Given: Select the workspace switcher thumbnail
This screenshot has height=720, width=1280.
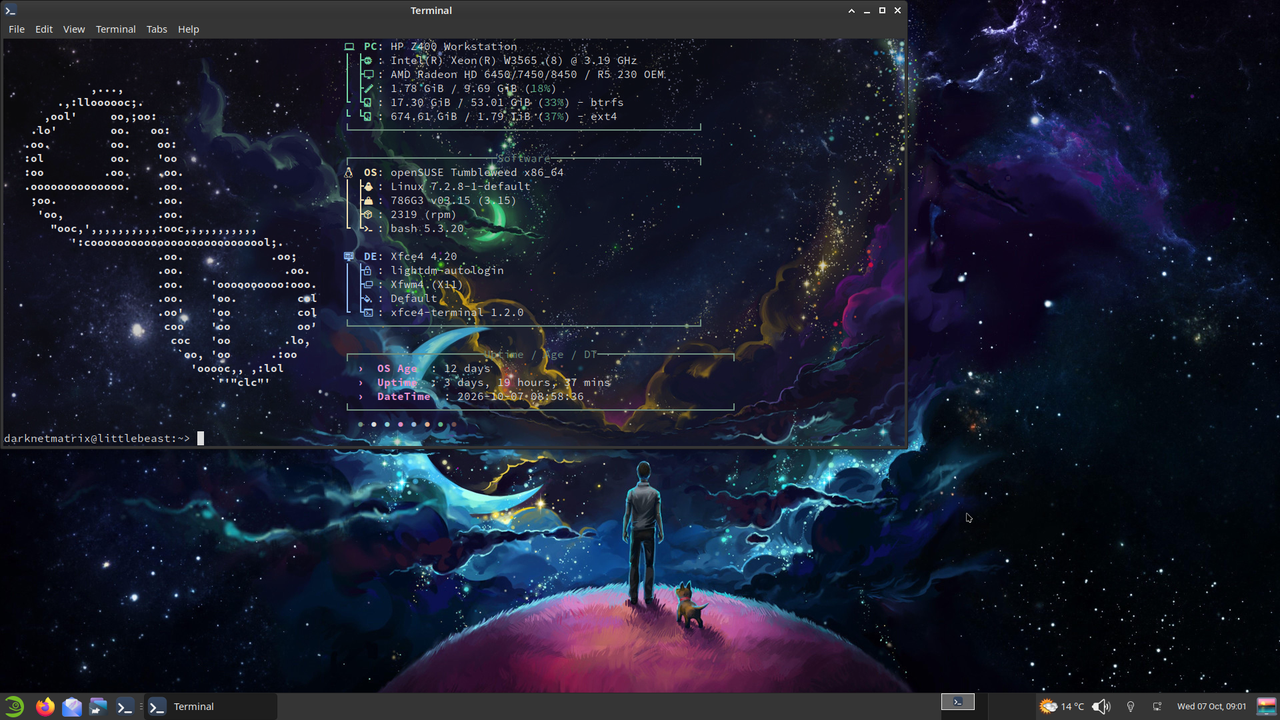Looking at the screenshot, I should [958, 702].
